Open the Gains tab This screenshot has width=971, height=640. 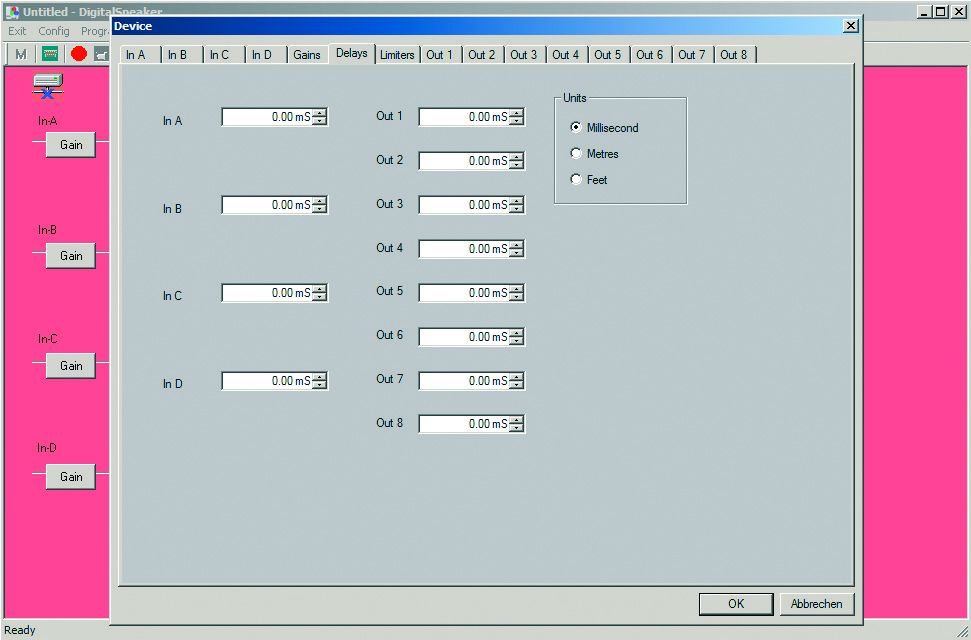click(x=307, y=55)
